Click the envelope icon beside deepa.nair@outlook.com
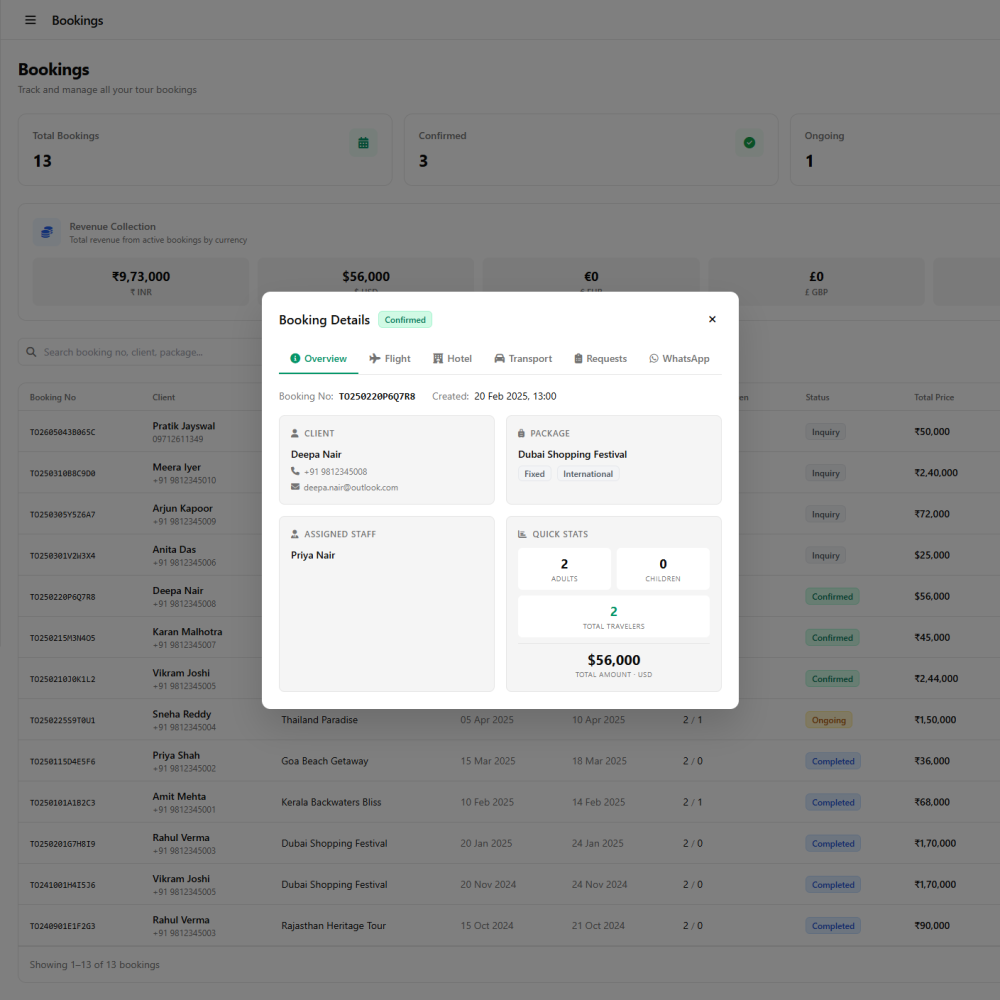The width and height of the screenshot is (1000, 1000). 295,487
